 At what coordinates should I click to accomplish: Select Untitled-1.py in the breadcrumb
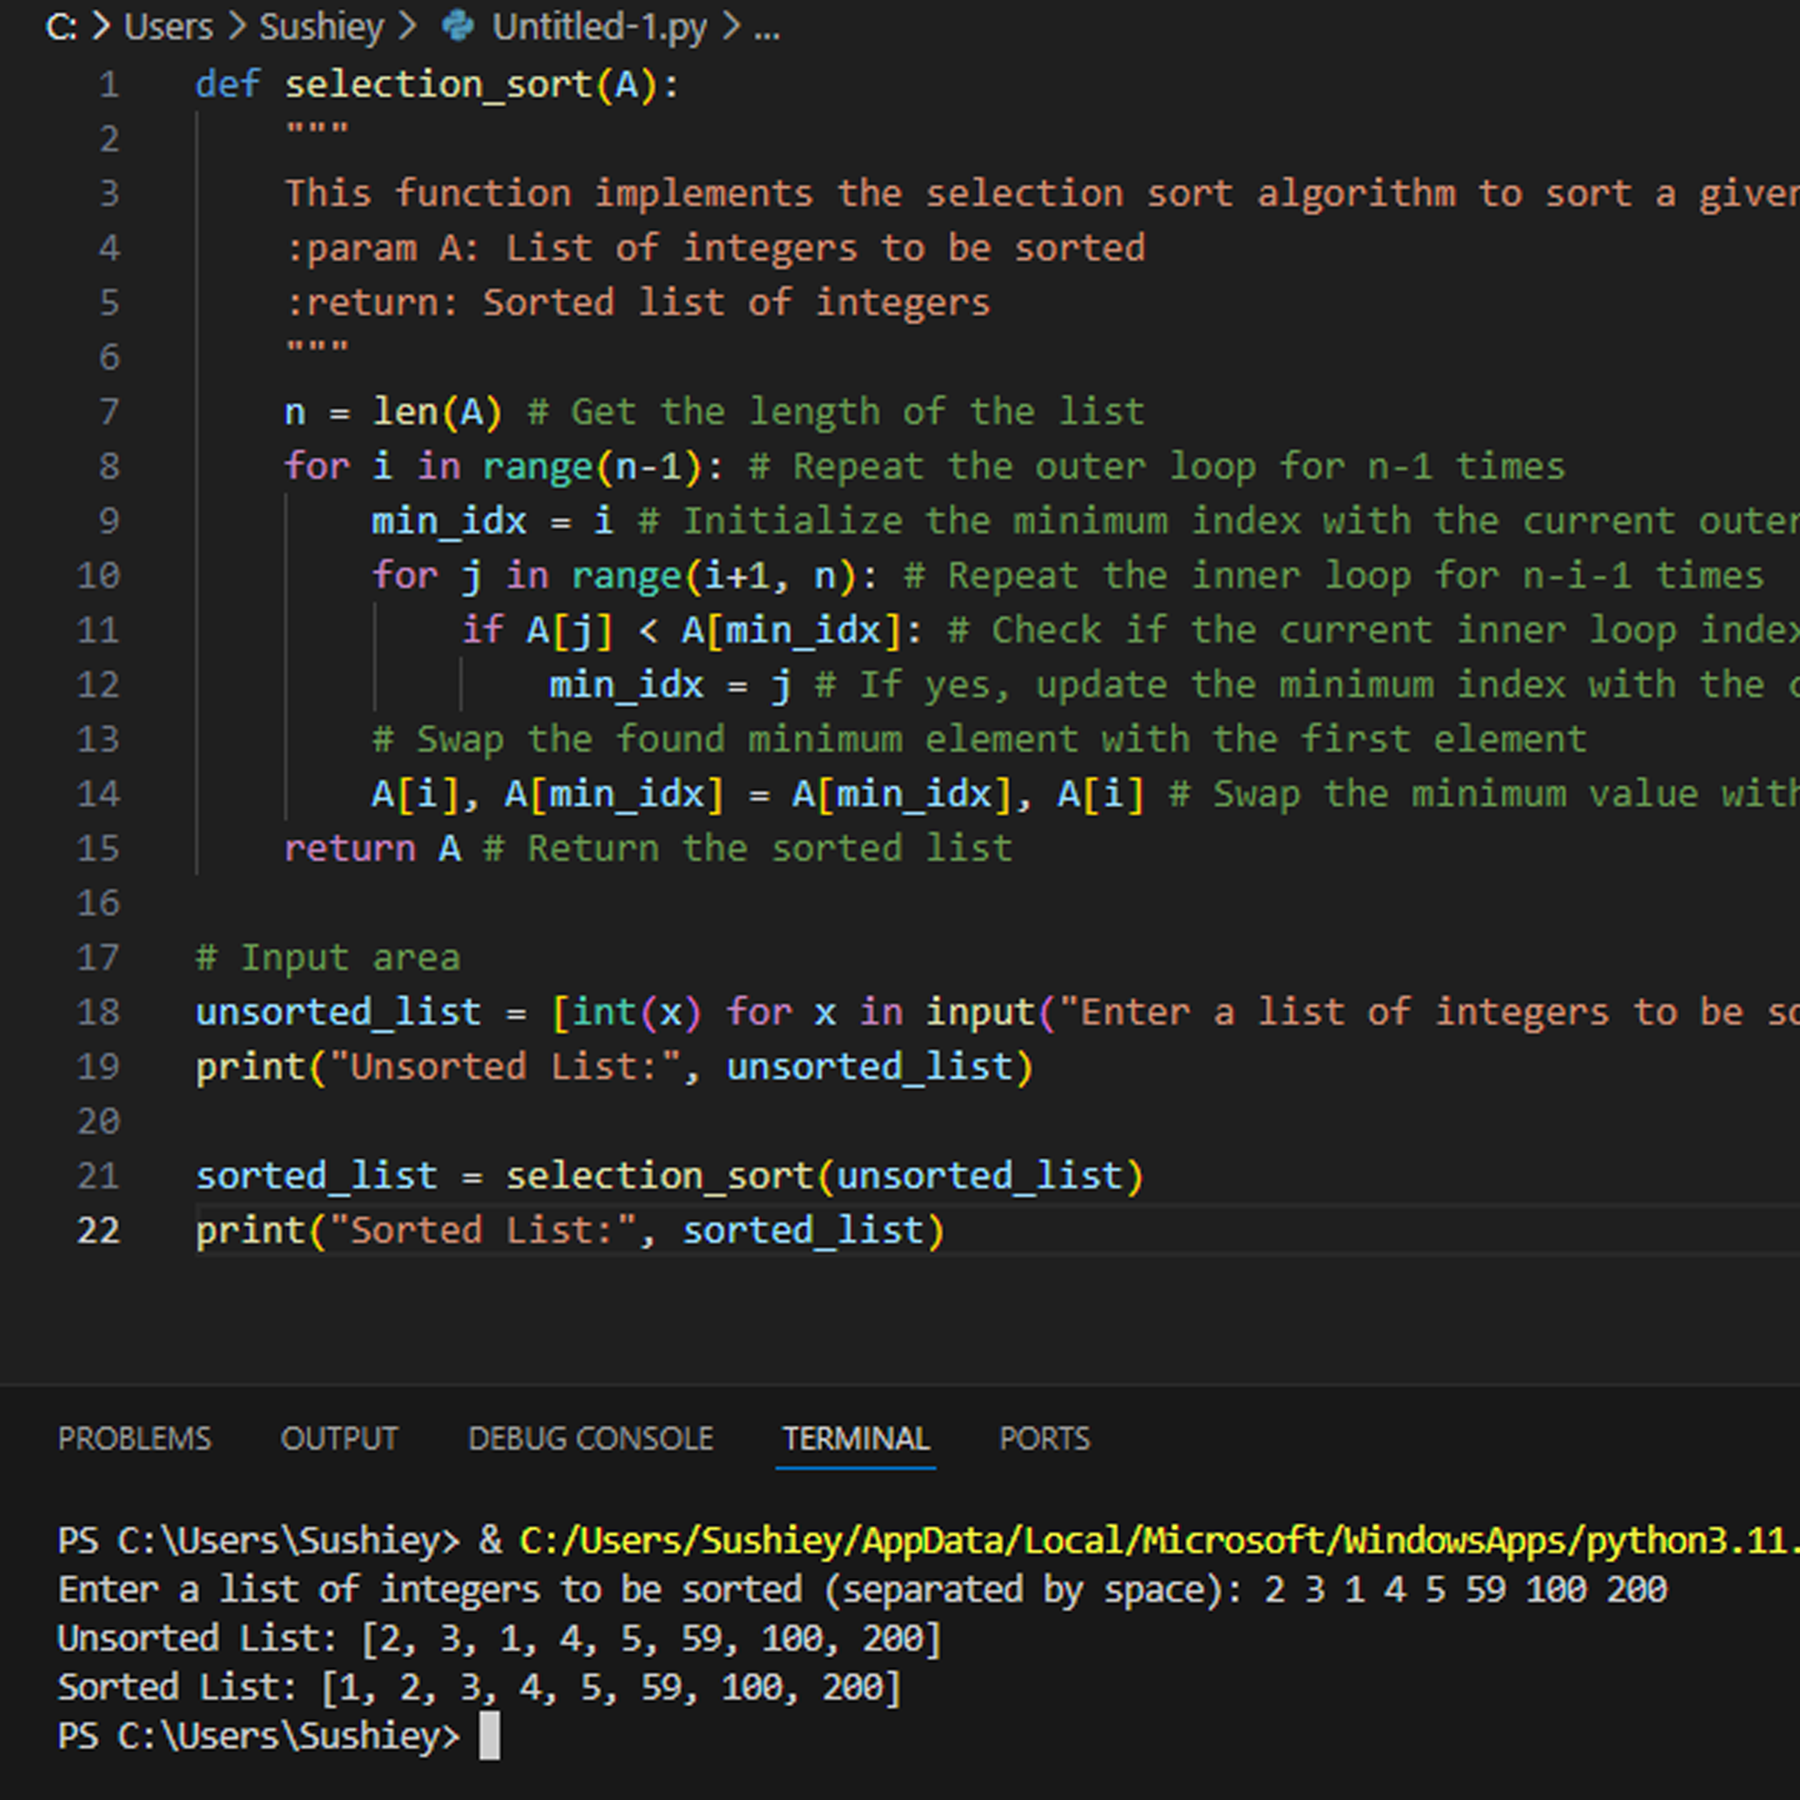pos(599,26)
